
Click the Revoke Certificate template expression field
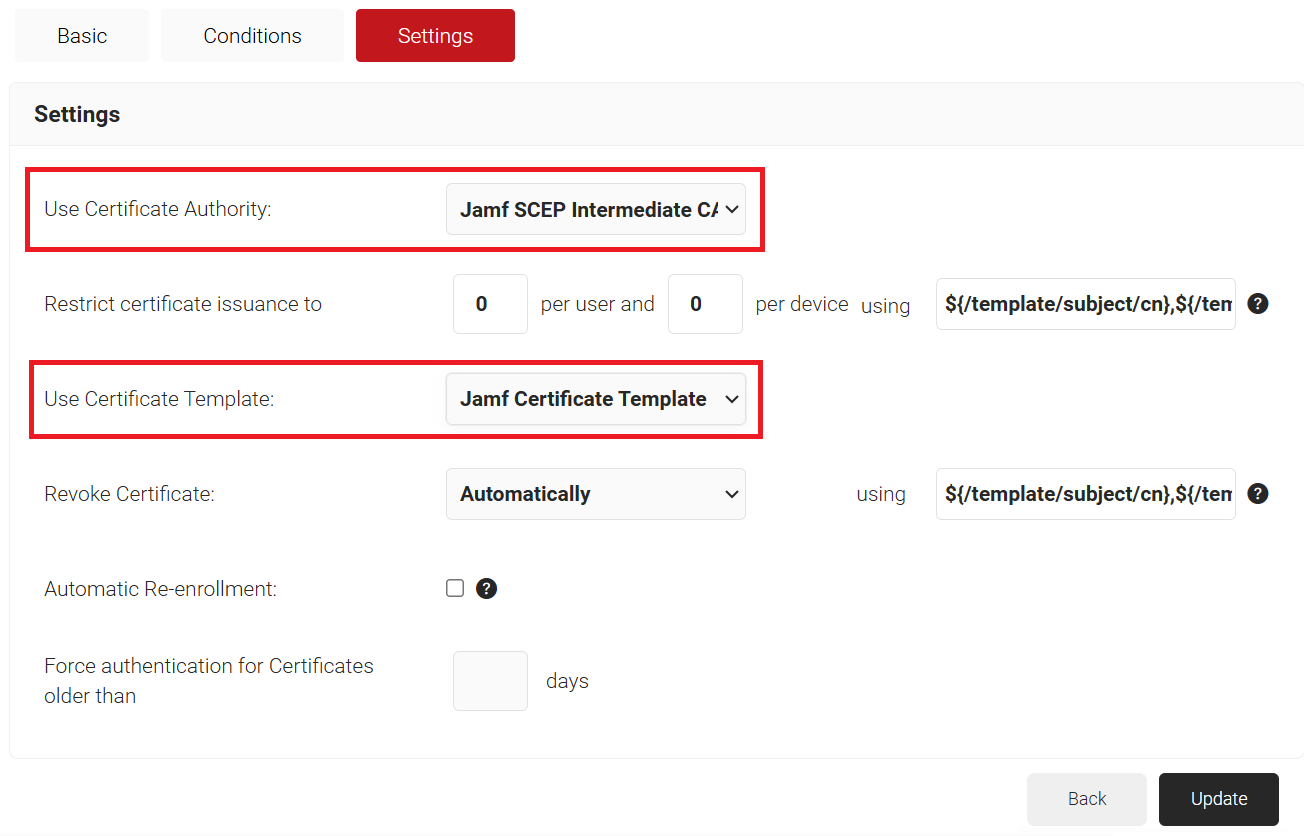1085,494
